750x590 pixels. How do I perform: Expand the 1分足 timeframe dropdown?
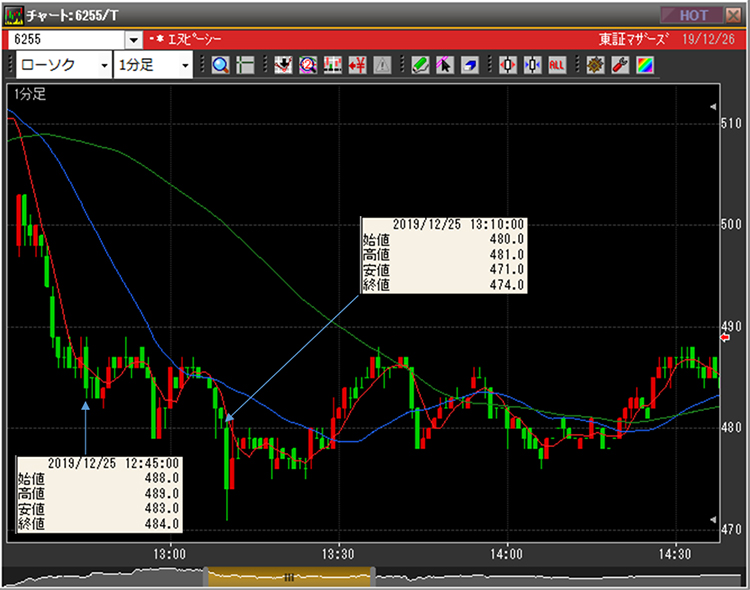tap(185, 65)
